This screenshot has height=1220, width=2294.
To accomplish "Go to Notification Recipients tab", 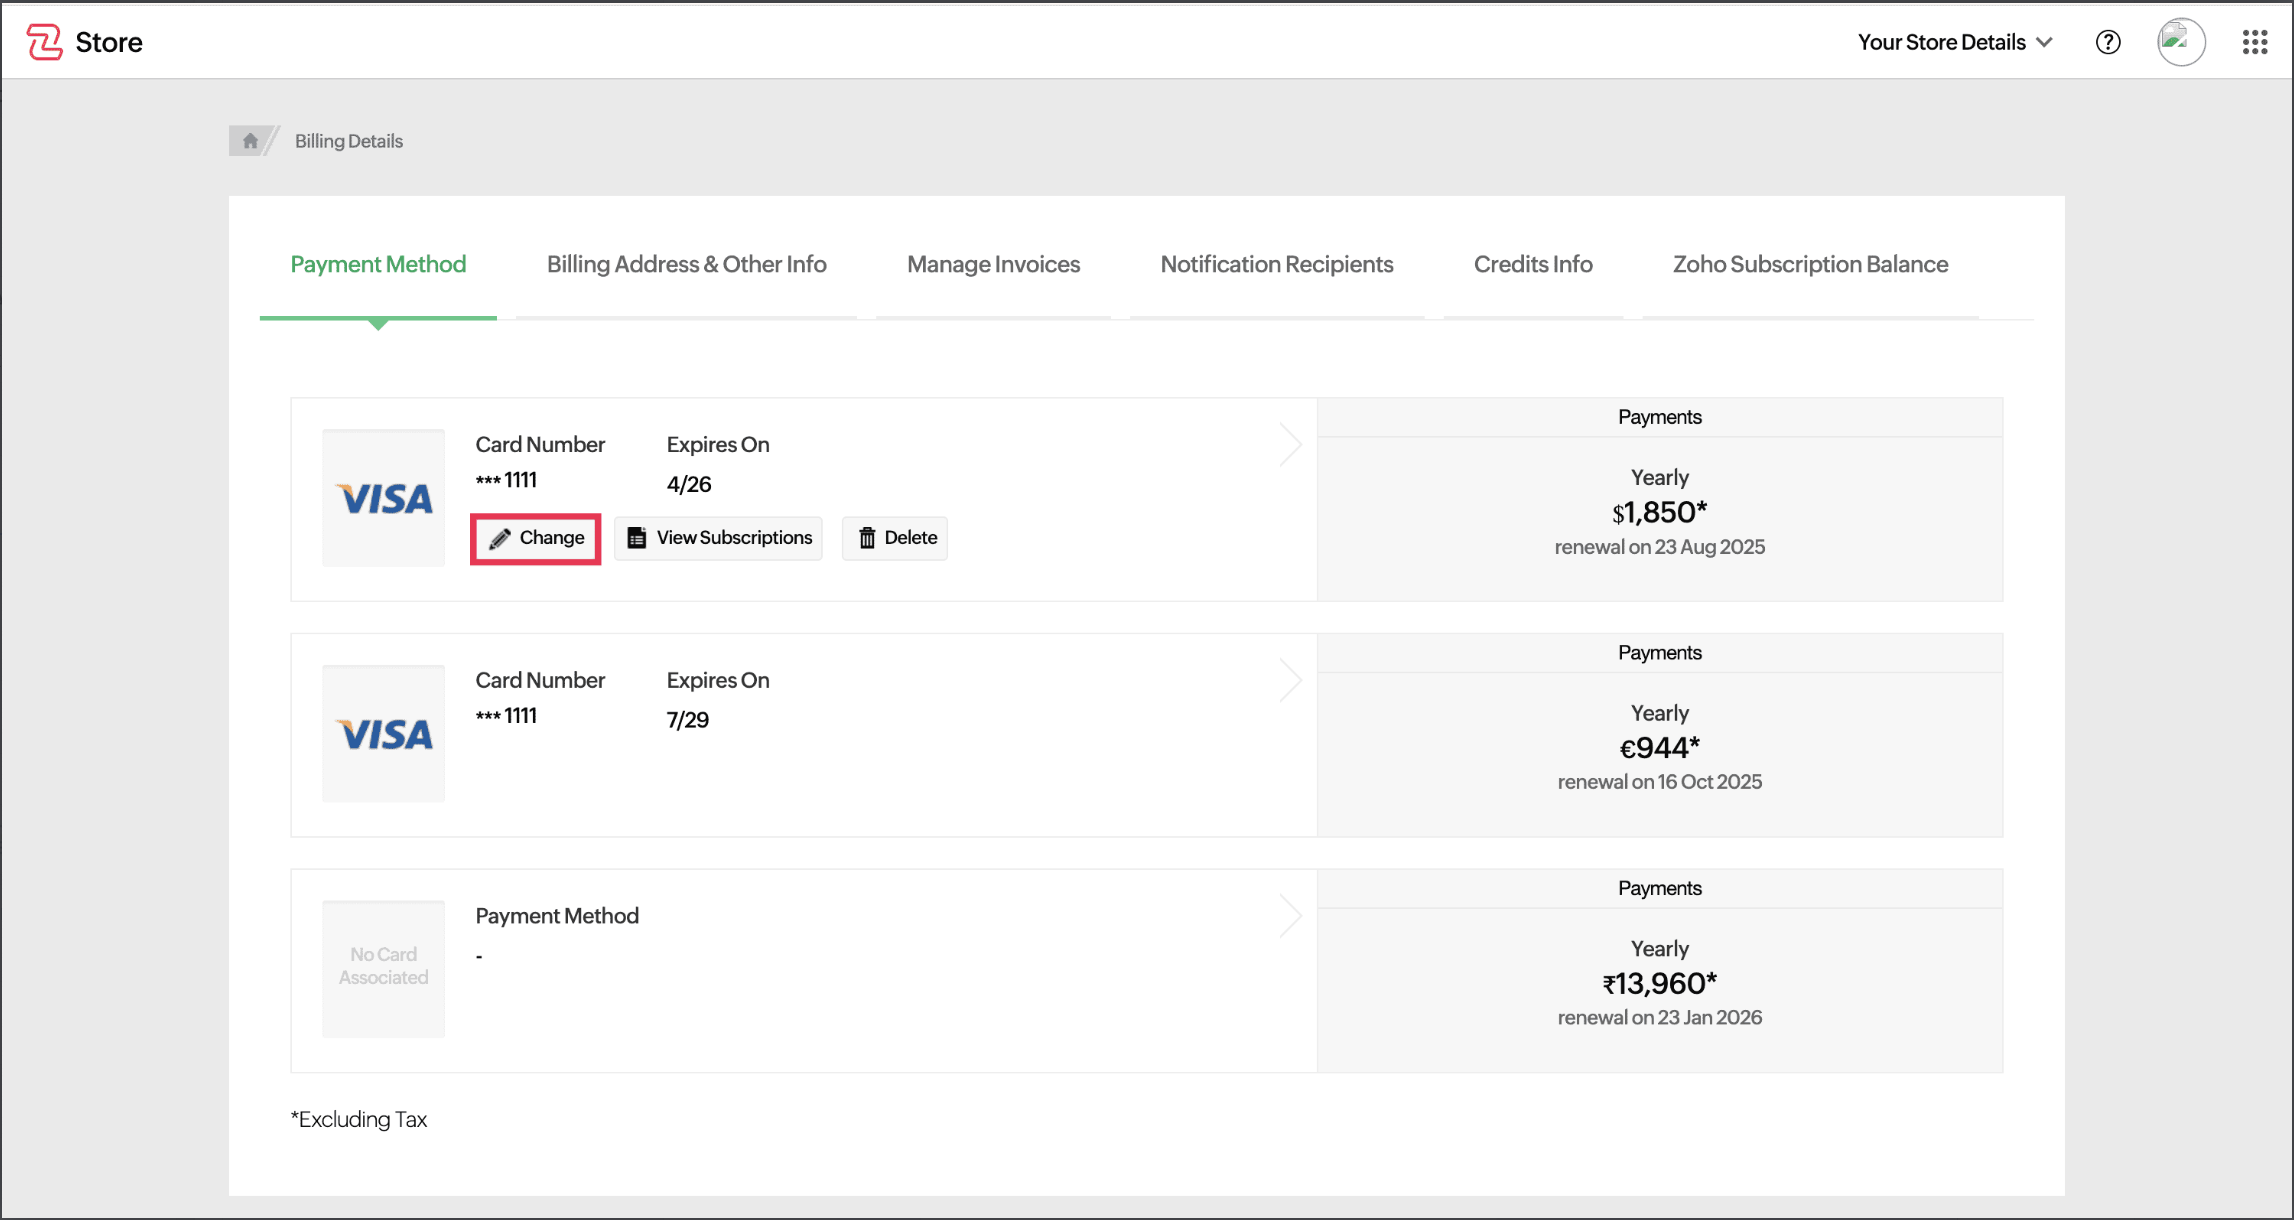I will 1276,264.
